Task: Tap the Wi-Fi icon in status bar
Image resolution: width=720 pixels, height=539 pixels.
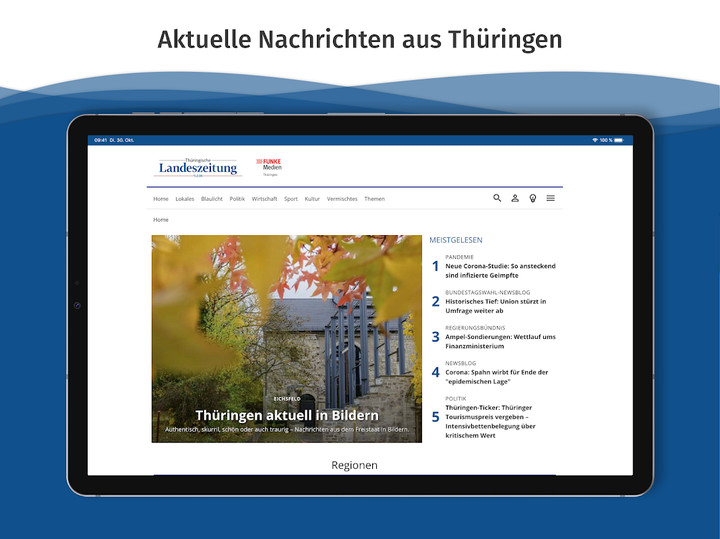Action: [x=594, y=140]
